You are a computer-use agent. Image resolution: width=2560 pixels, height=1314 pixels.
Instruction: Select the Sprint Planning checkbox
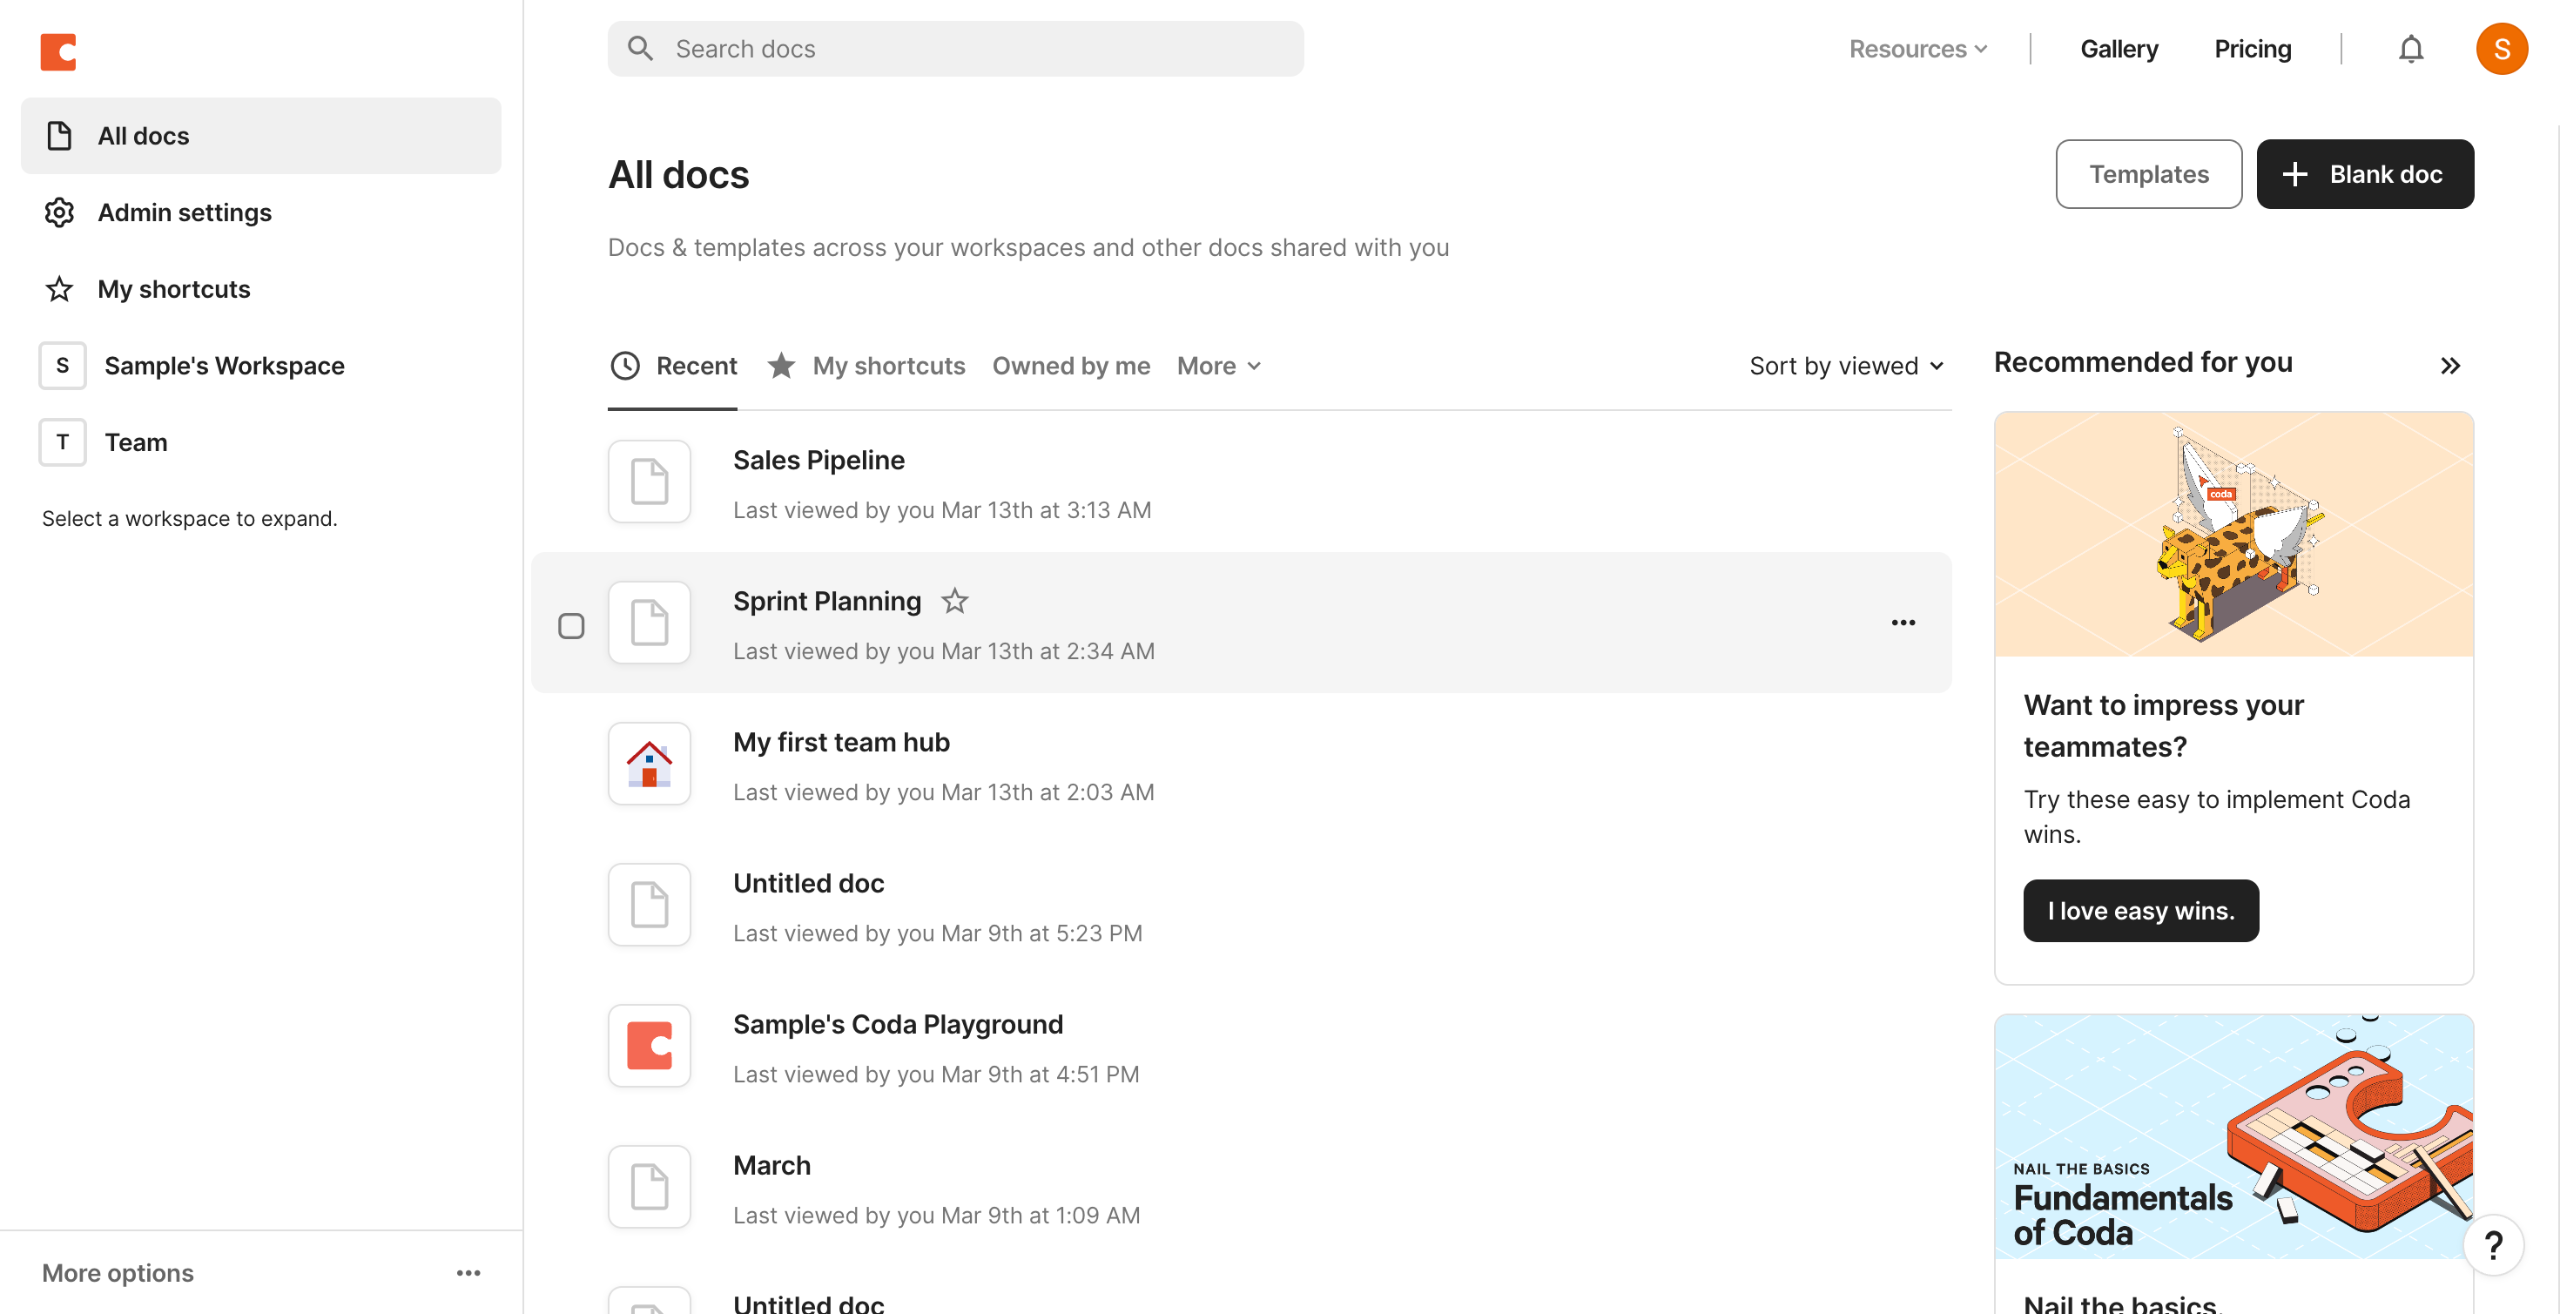coord(571,626)
